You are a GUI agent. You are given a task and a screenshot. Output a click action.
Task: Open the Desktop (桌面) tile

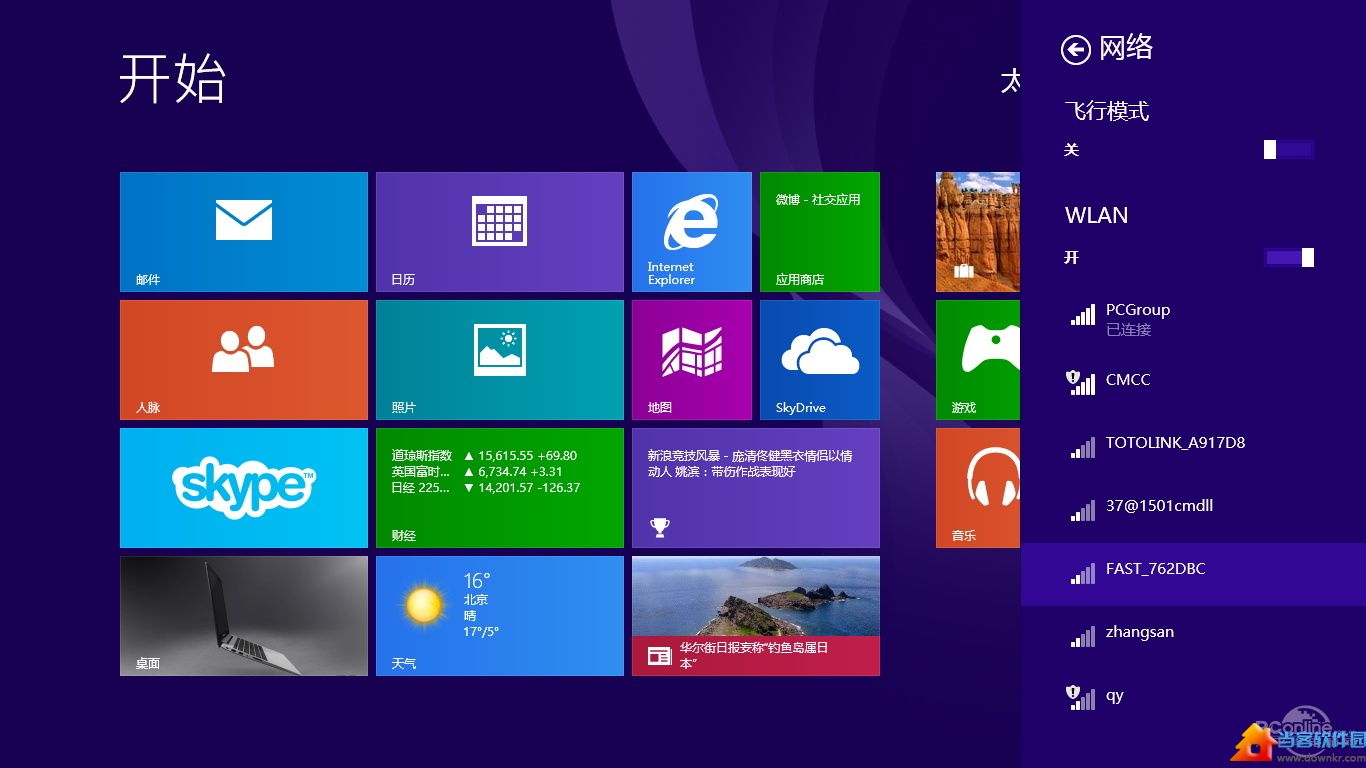244,616
